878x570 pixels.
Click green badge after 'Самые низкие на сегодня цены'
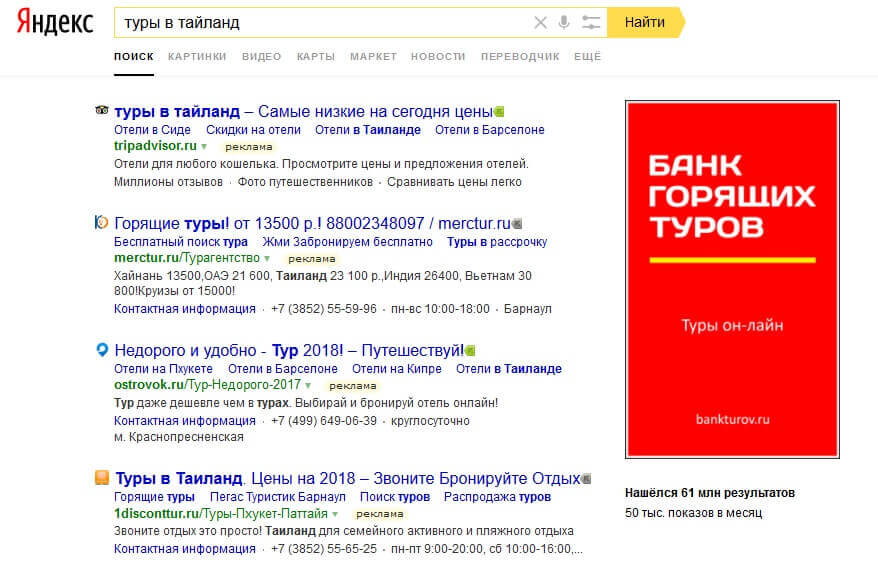(x=499, y=112)
